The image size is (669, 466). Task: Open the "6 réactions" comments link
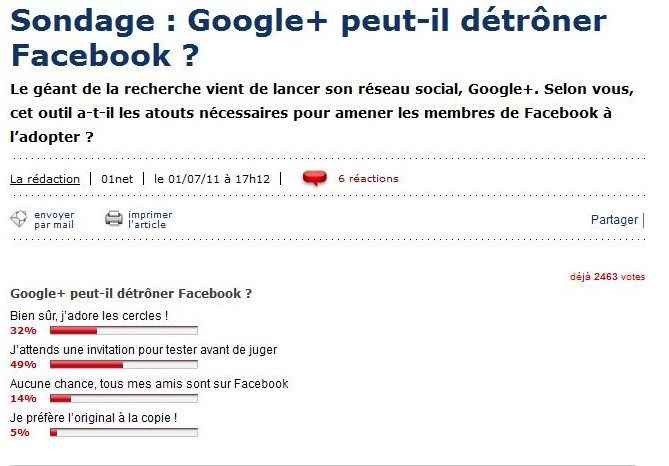point(367,179)
